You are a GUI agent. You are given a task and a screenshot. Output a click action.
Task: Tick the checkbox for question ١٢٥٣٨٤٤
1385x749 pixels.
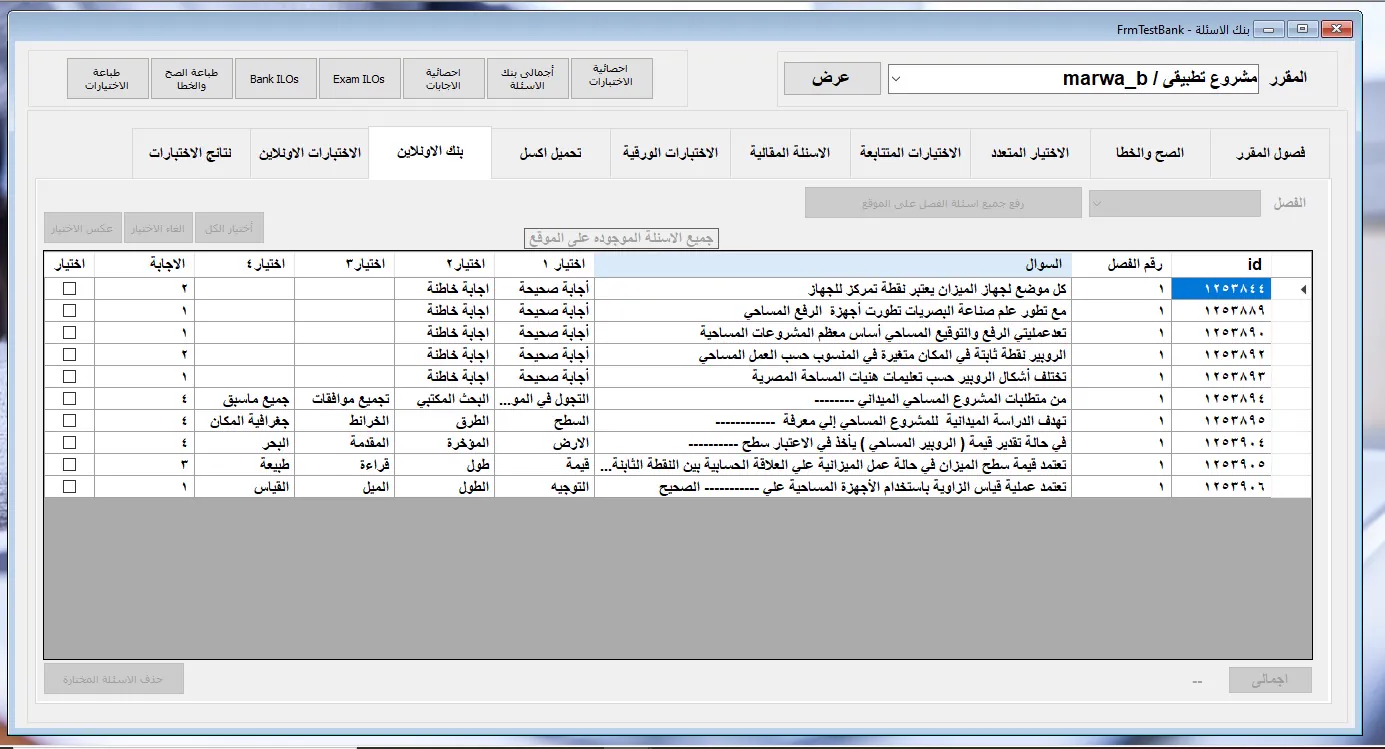69,288
